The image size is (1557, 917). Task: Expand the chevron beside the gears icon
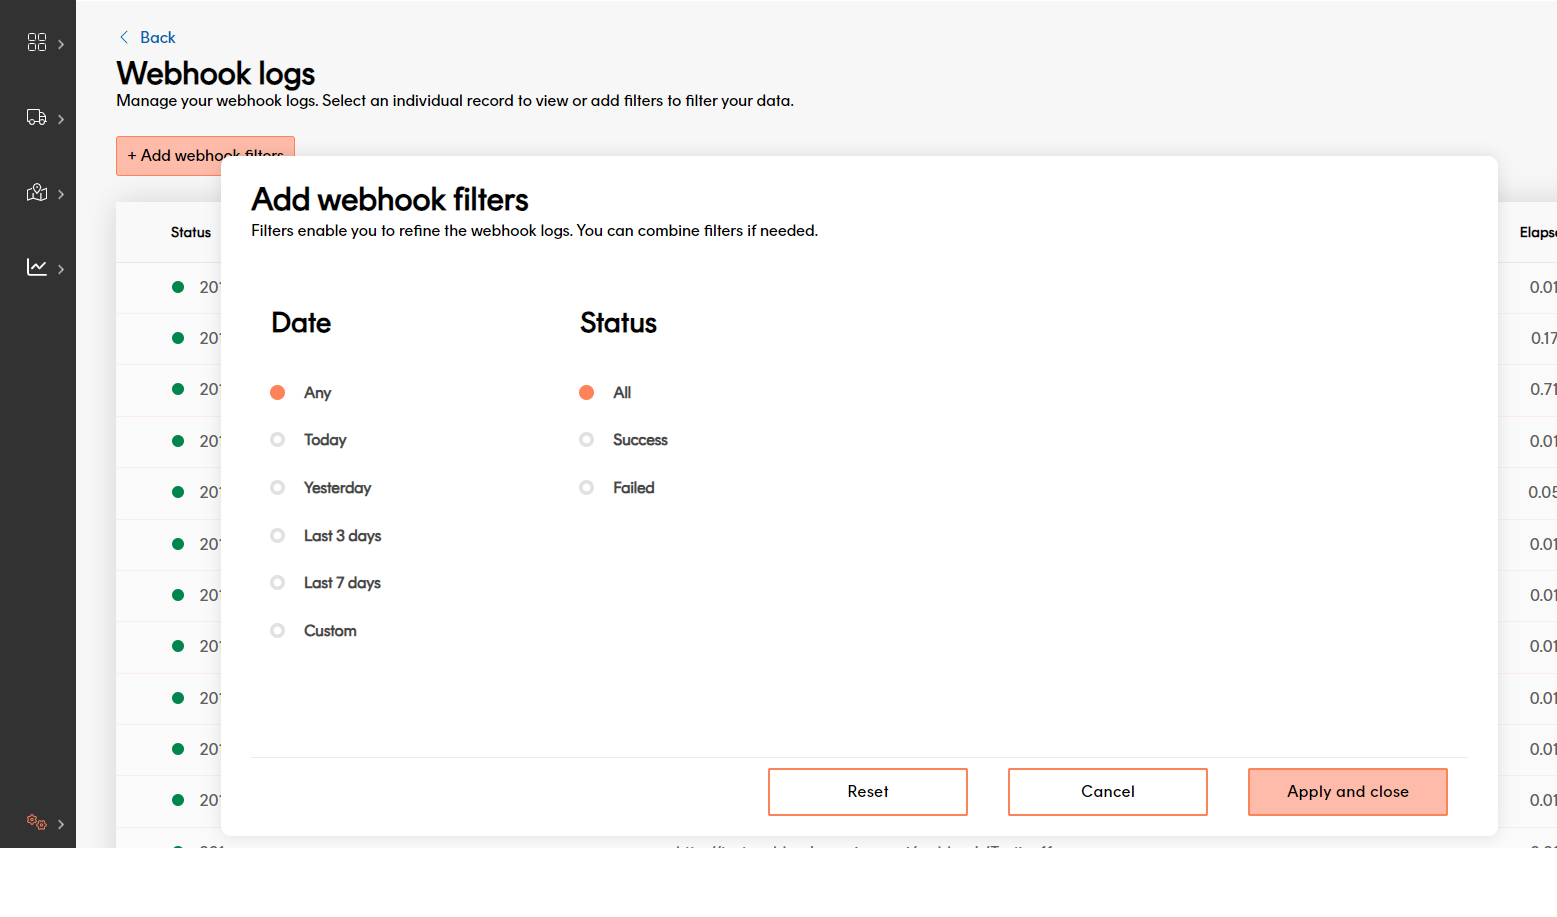coord(61,824)
